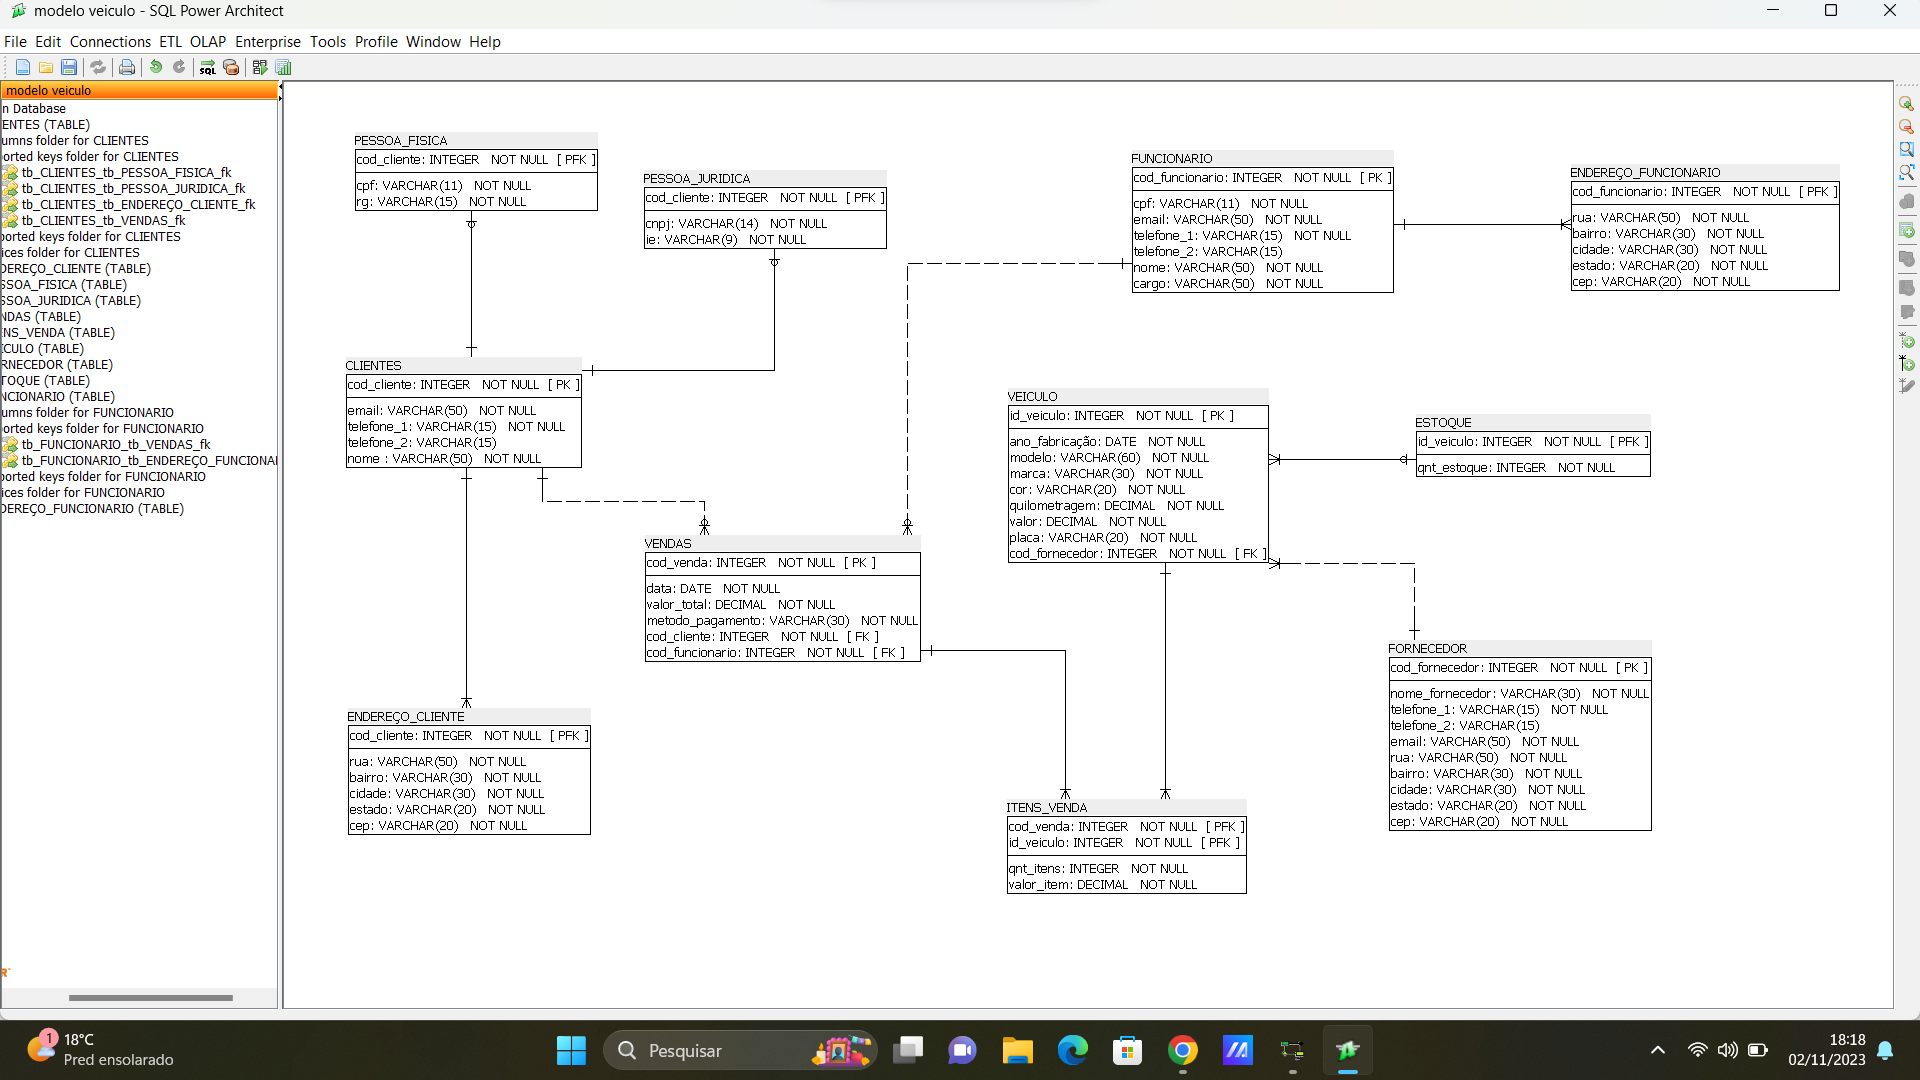Open the Profile menu
Screen dimensions: 1920x1080
click(376, 42)
